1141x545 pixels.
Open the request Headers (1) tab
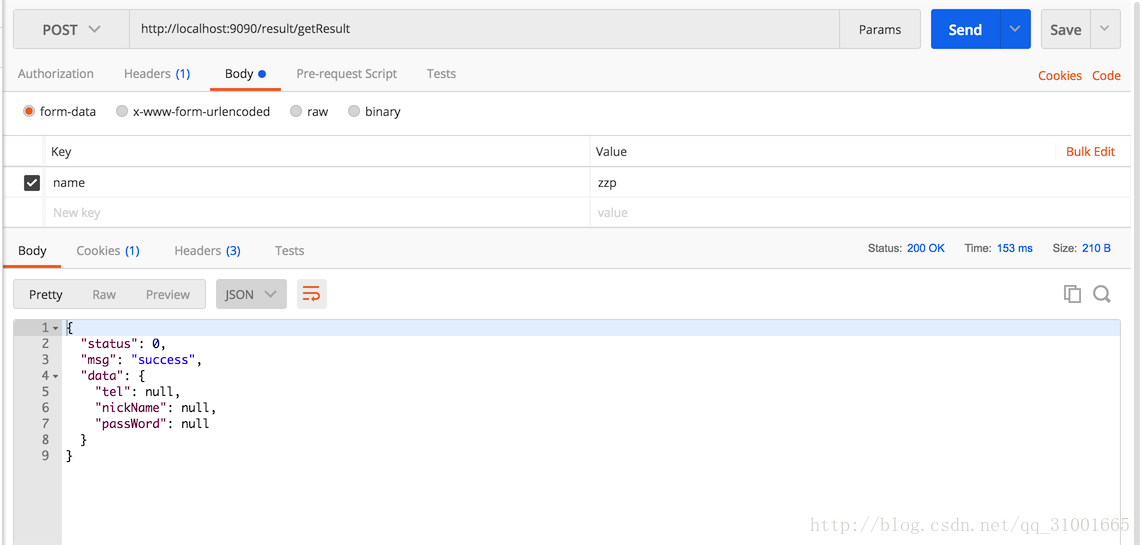pyautogui.click(x=157, y=73)
